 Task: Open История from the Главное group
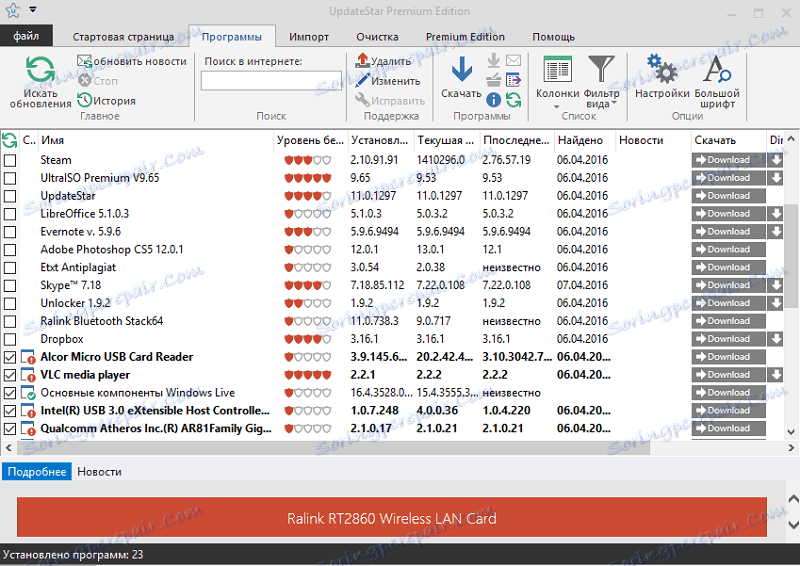[x=107, y=101]
